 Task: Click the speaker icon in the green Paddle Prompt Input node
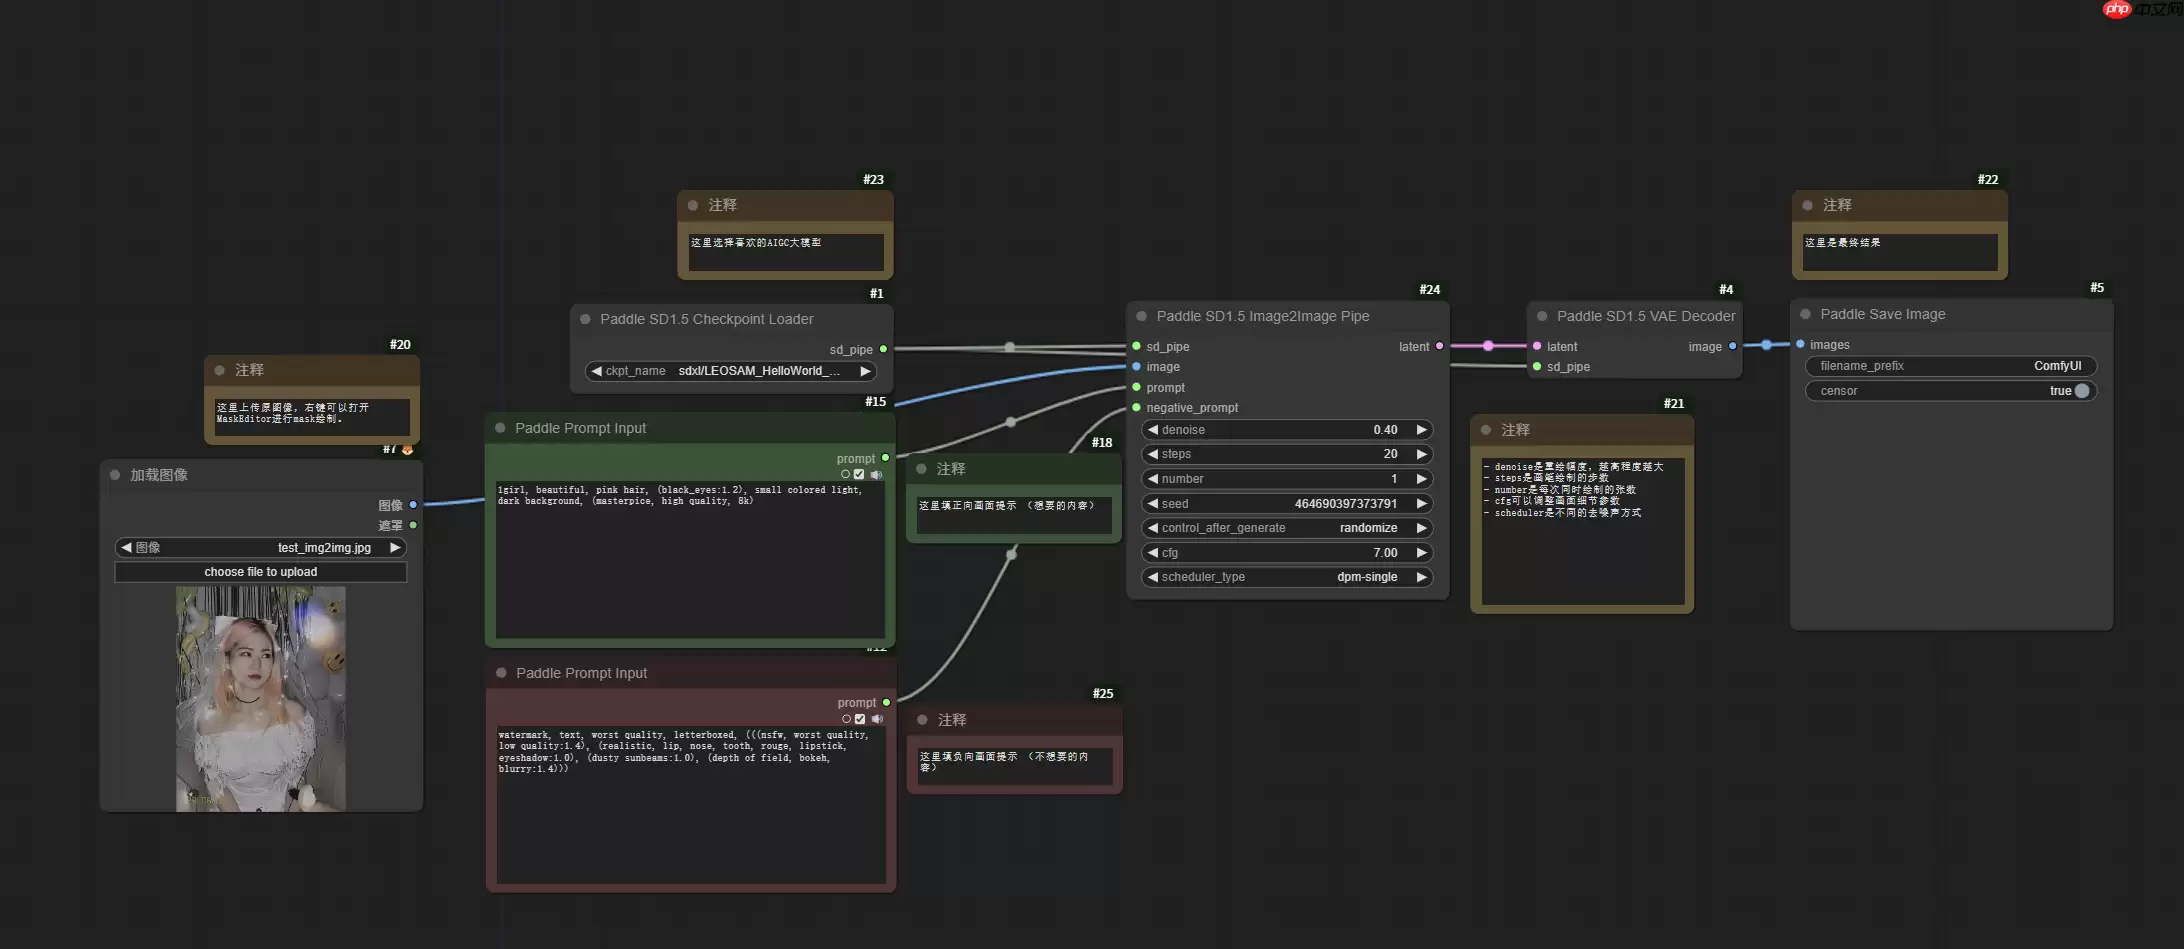click(x=876, y=475)
